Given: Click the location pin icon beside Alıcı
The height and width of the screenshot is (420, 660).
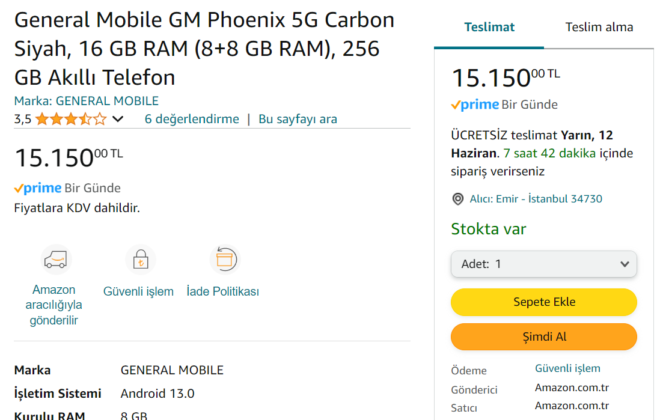Looking at the screenshot, I should tap(458, 199).
